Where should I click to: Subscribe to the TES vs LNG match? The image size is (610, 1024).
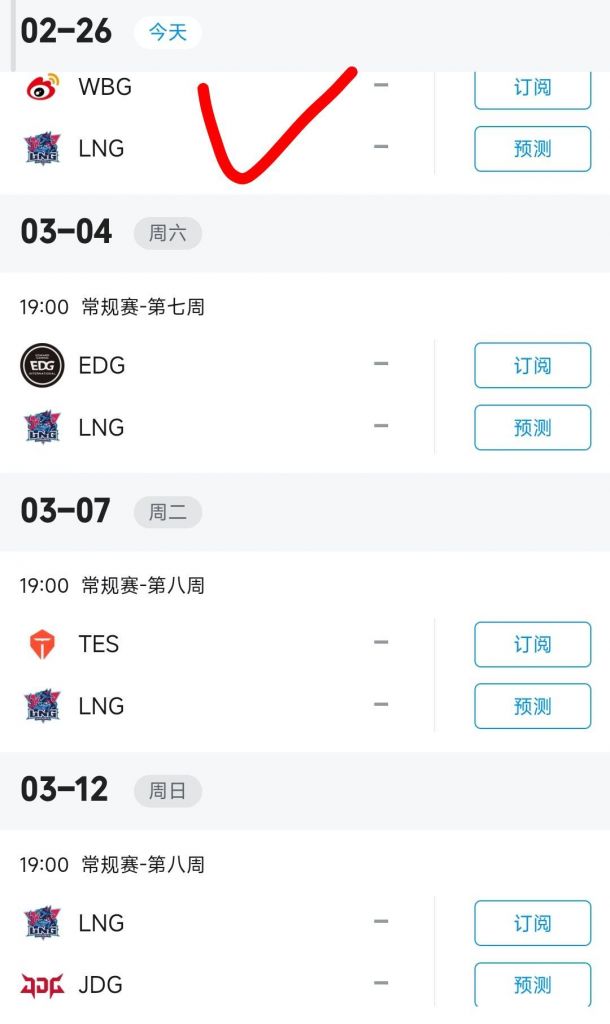pyautogui.click(x=532, y=644)
